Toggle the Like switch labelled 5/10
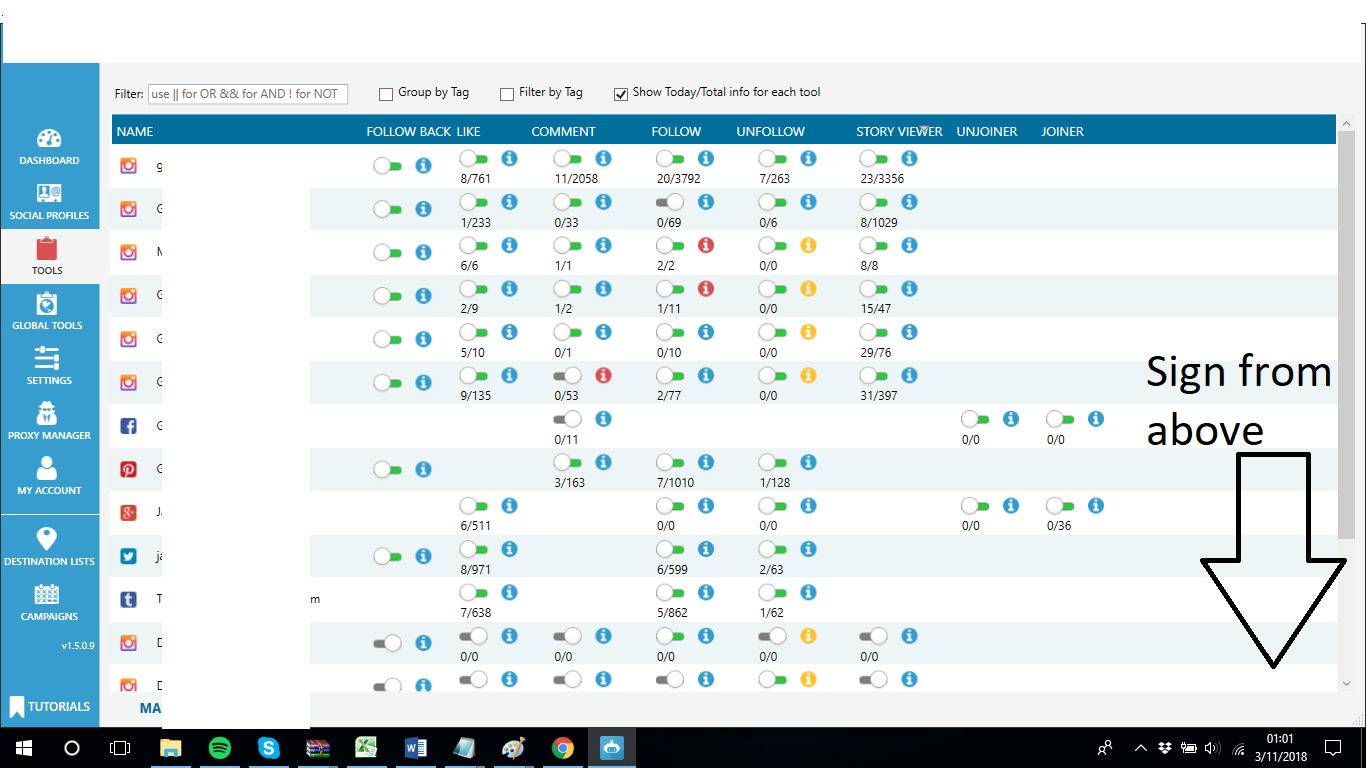Screen dimensions: 1366x768 (474, 332)
